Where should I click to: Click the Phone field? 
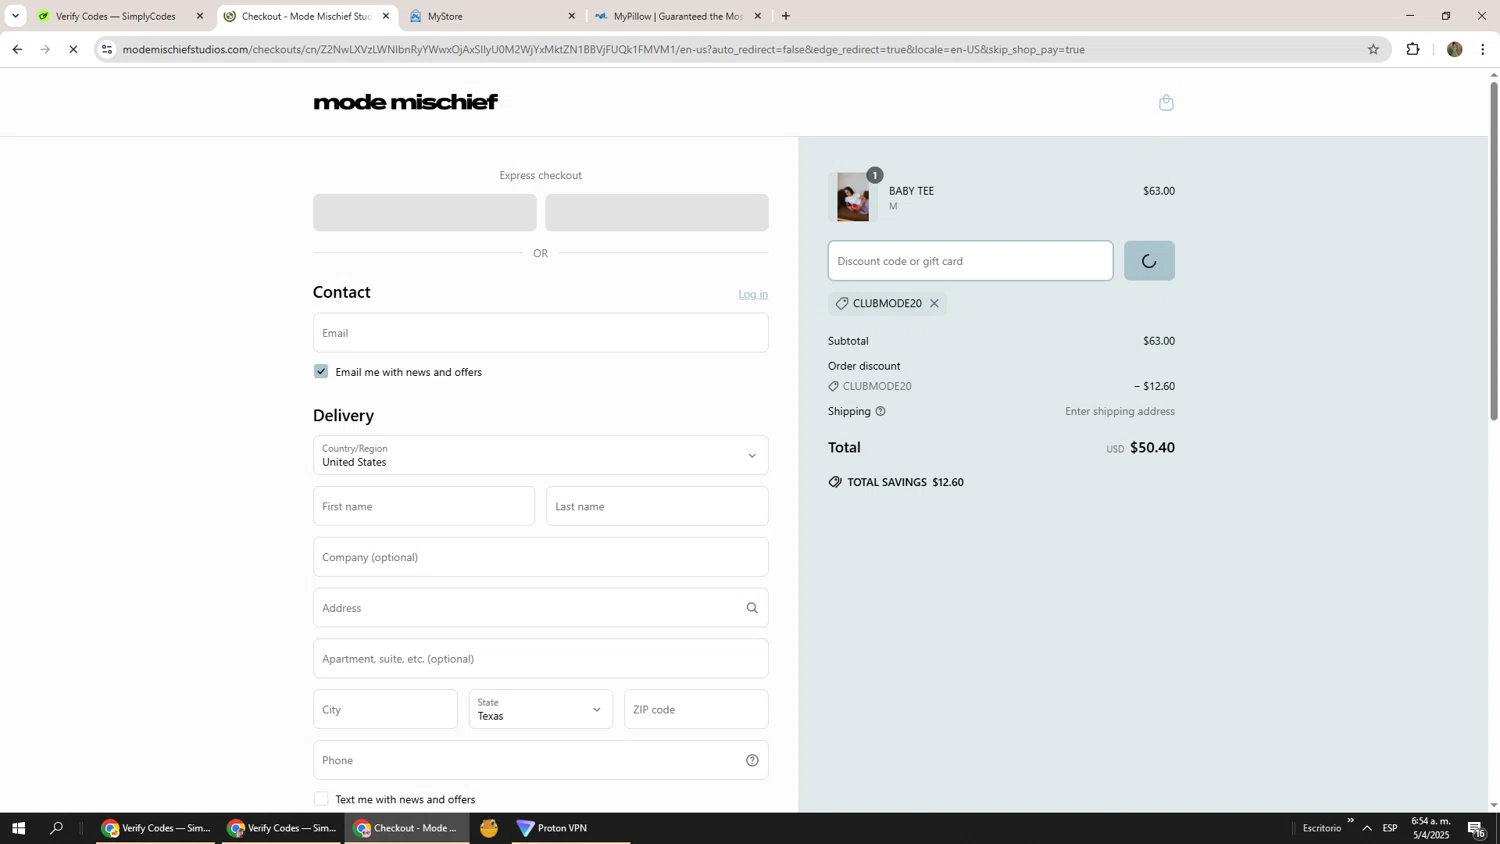click(x=541, y=760)
